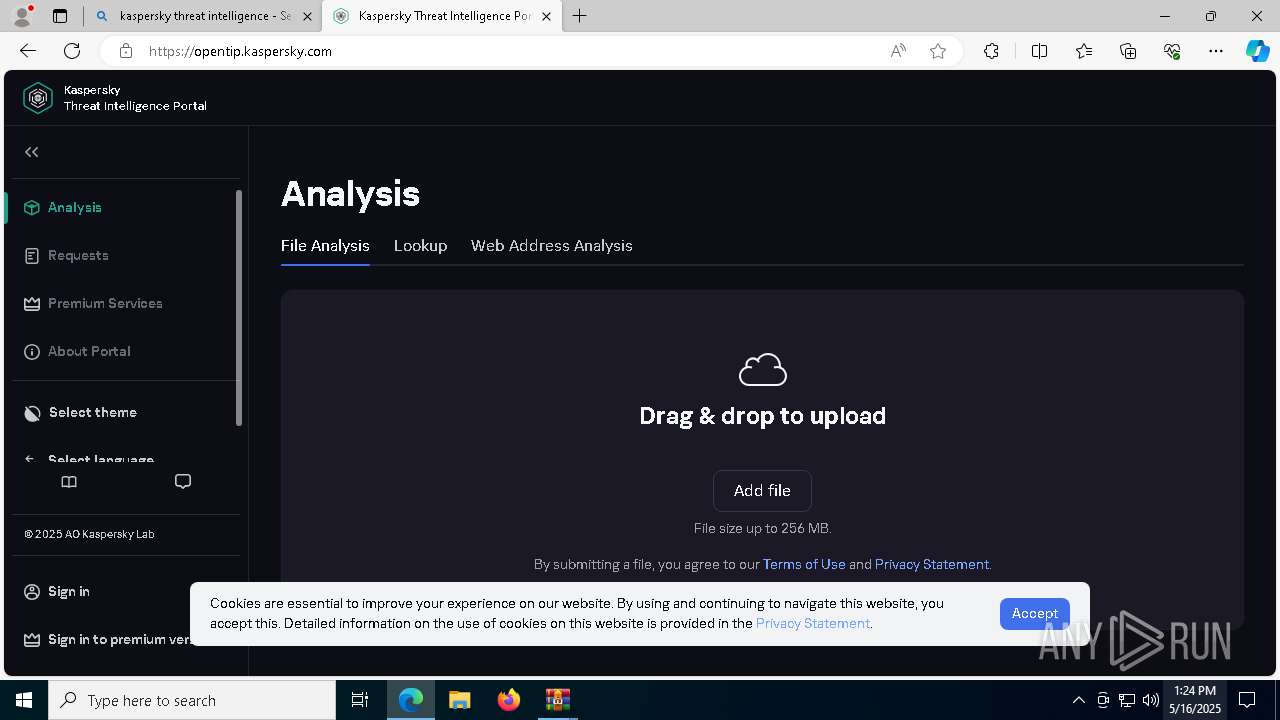
Task: Click the Analysis cube icon
Action: pyautogui.click(x=32, y=207)
